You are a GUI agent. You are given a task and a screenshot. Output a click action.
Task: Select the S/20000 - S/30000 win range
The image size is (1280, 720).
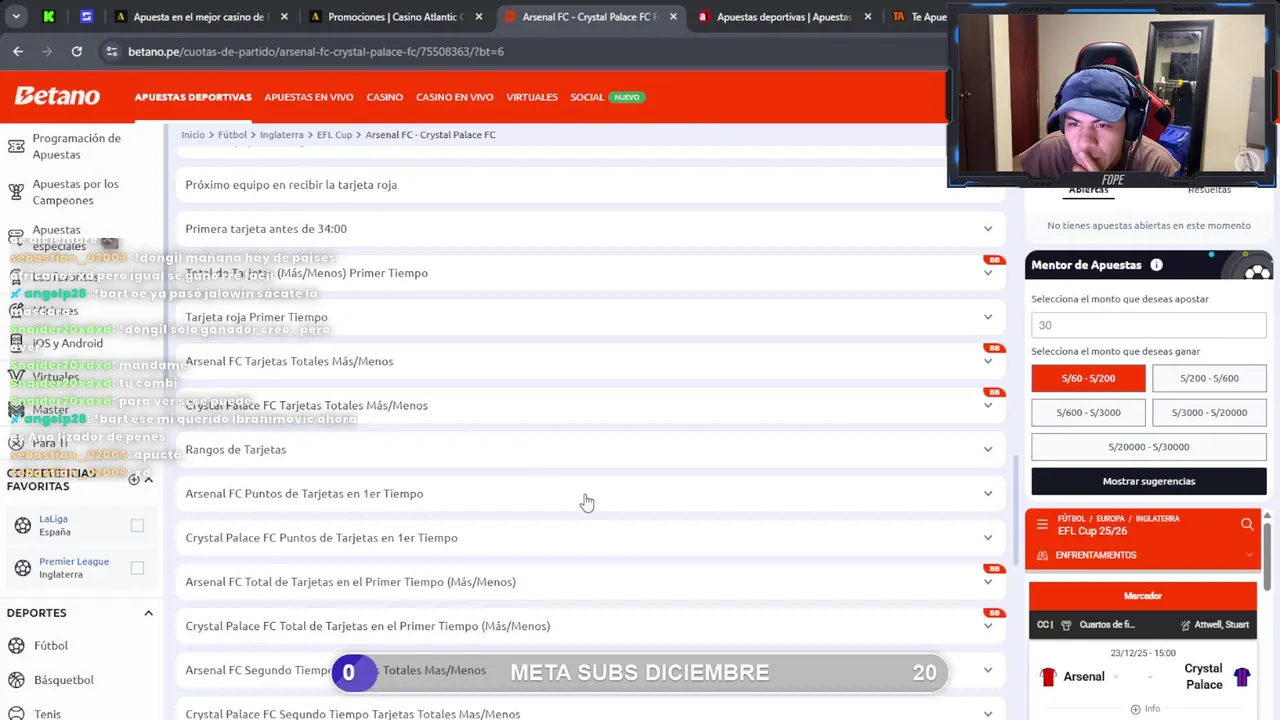point(1148,447)
